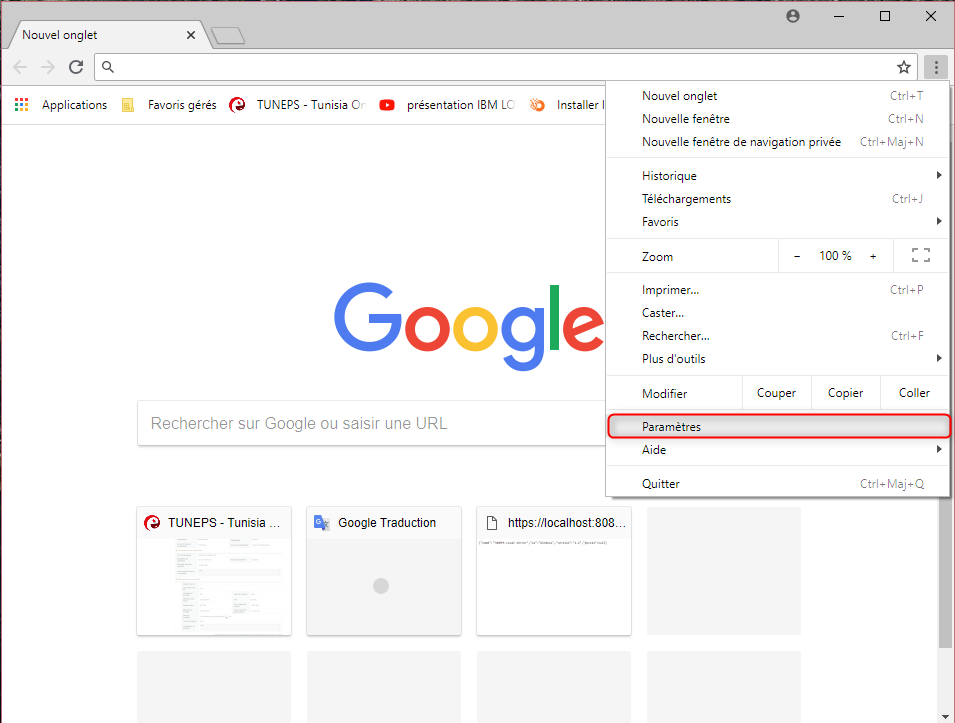Decrease zoom with the minus button
The image size is (955, 723).
[x=797, y=256]
